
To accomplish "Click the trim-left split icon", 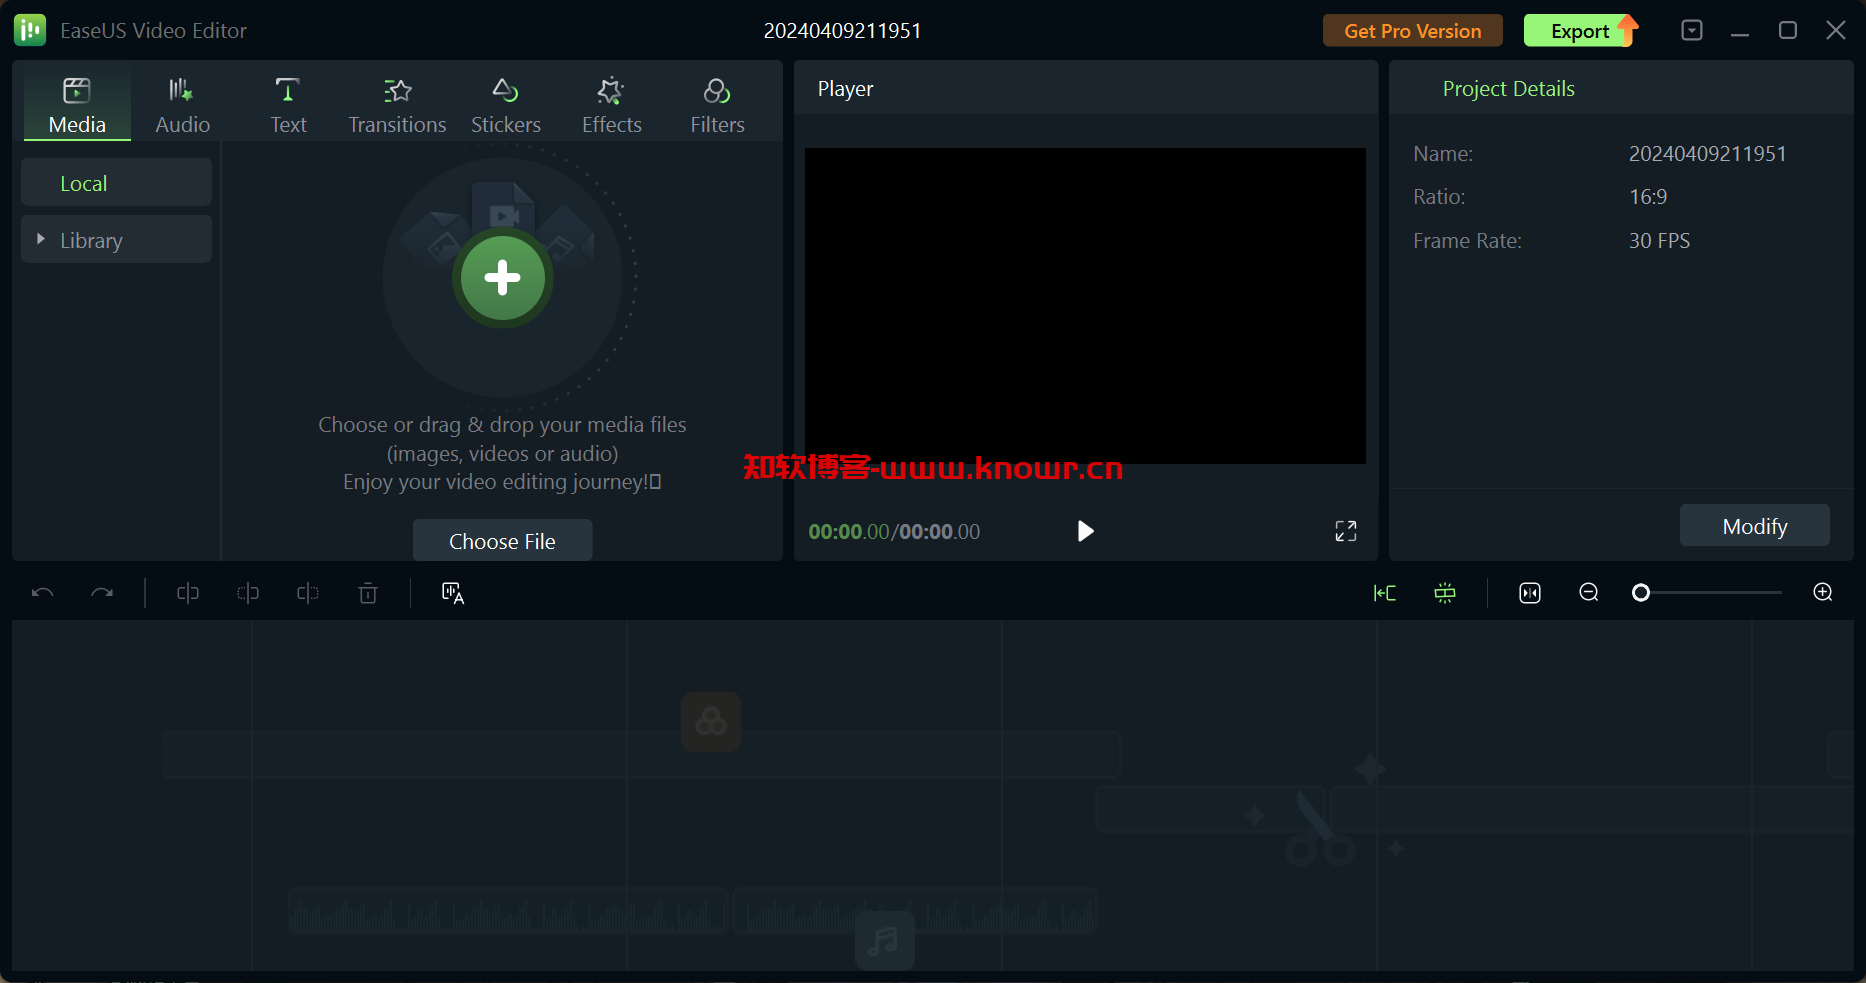I will pyautogui.click(x=248, y=593).
